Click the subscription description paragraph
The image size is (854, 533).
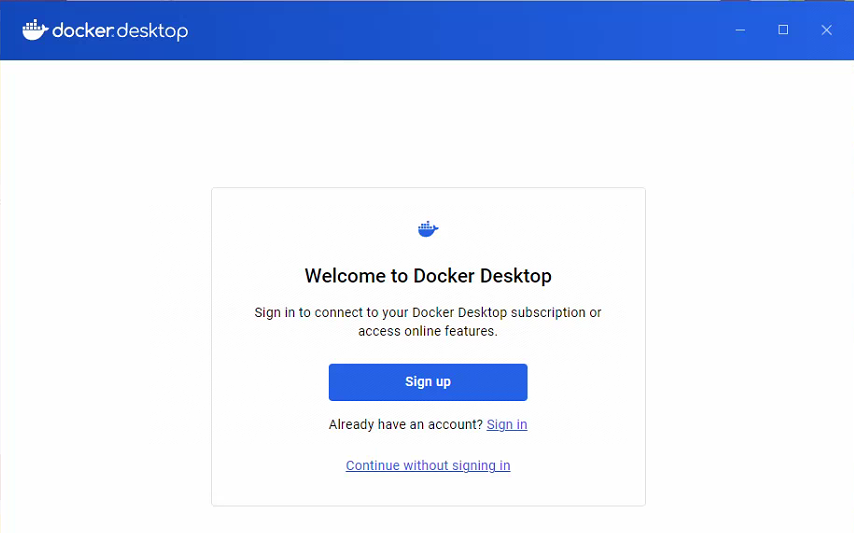tap(428, 322)
